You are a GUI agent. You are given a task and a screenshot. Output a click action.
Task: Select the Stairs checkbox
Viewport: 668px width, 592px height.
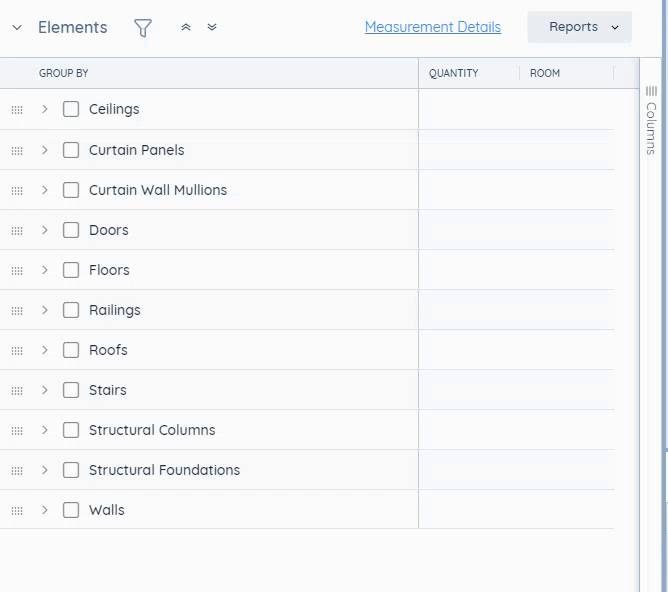71,390
